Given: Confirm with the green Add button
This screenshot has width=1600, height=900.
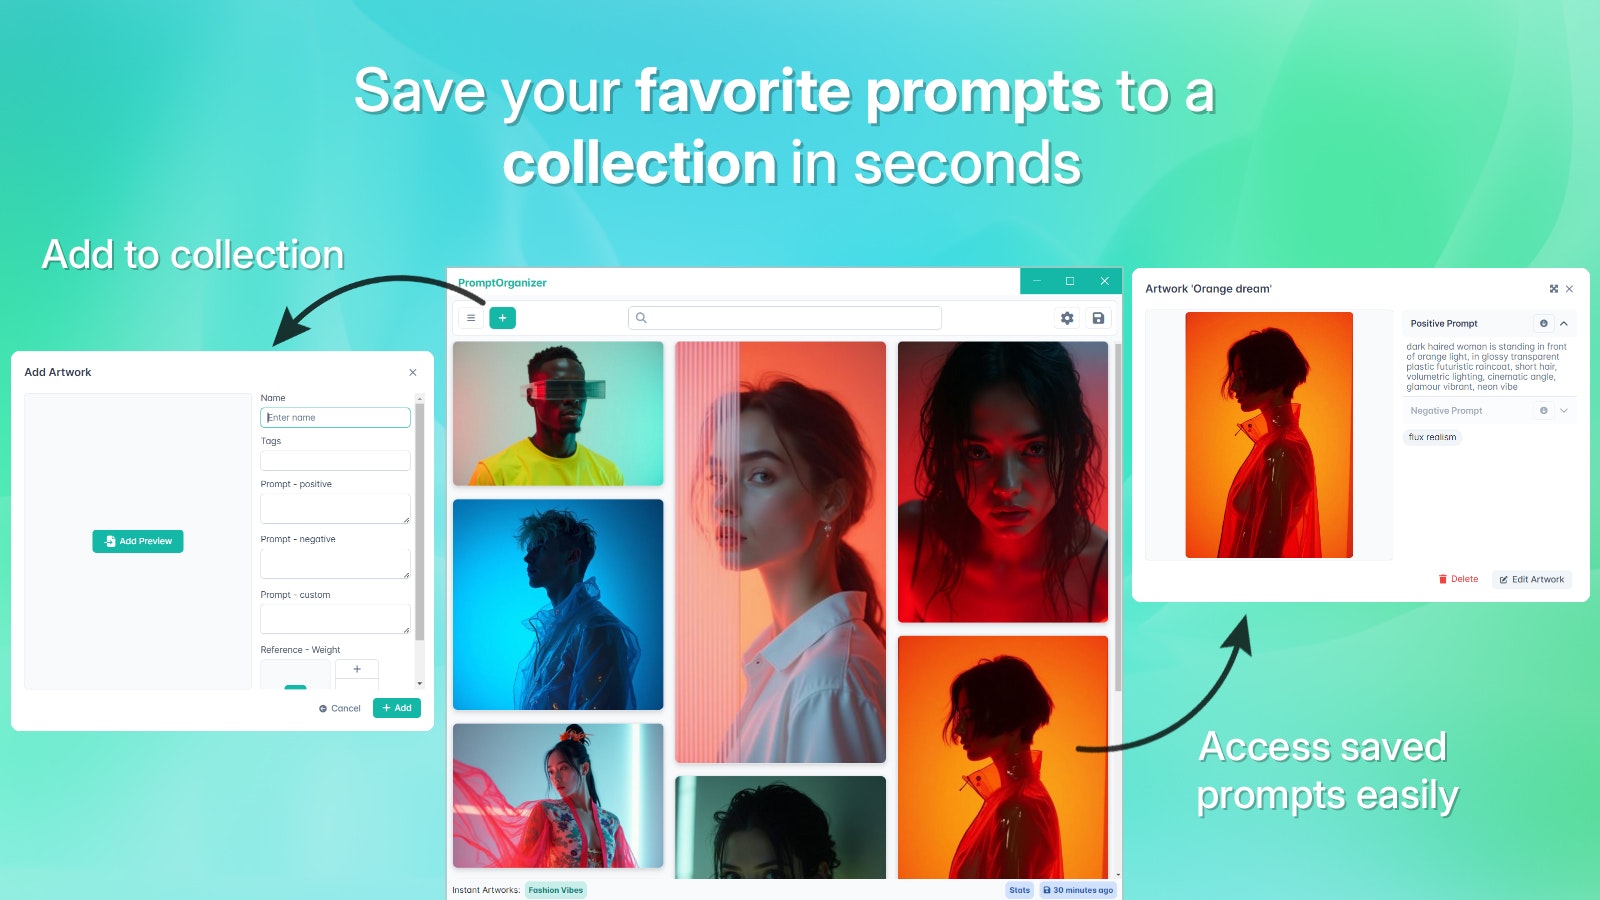Looking at the screenshot, I should (x=397, y=708).
